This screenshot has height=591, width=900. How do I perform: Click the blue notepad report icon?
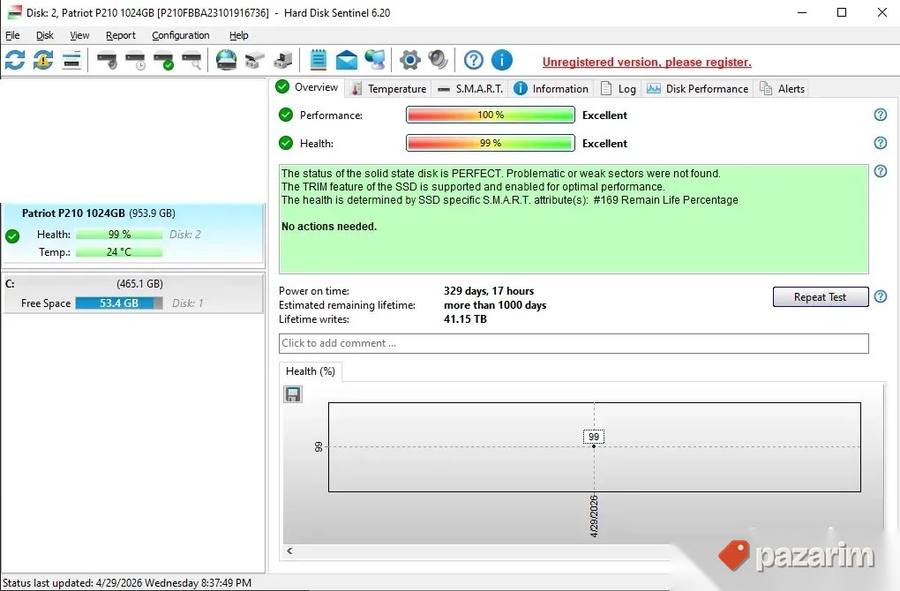coord(318,60)
